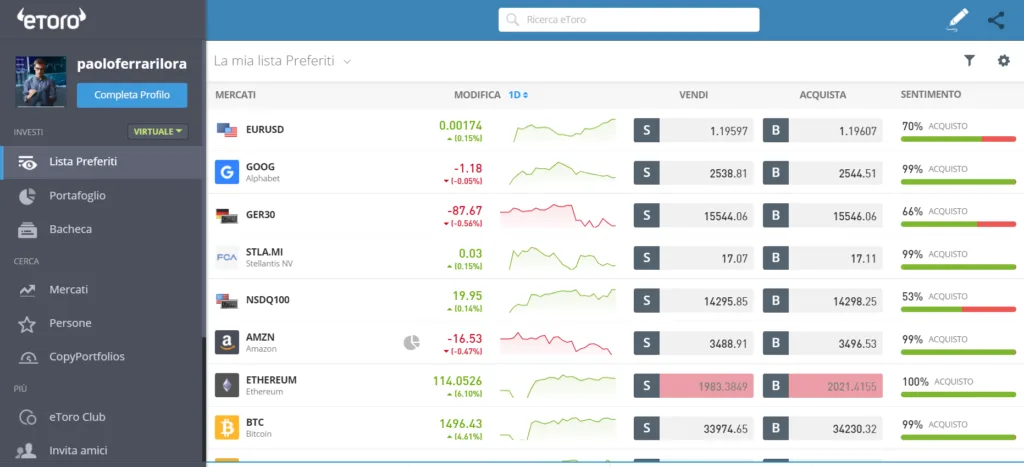Viewport: 1024px width, 467px height.
Task: Click the paoloferrarilora username
Action: [132, 64]
